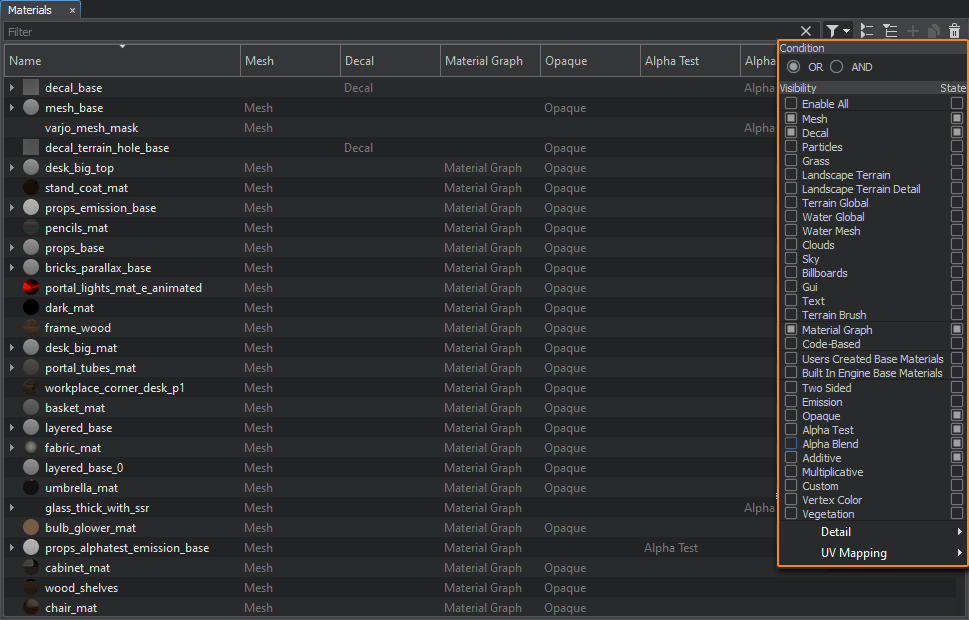This screenshot has height=620, width=969.
Task: Click into the Filter text field
Action: pyautogui.click(x=400, y=32)
